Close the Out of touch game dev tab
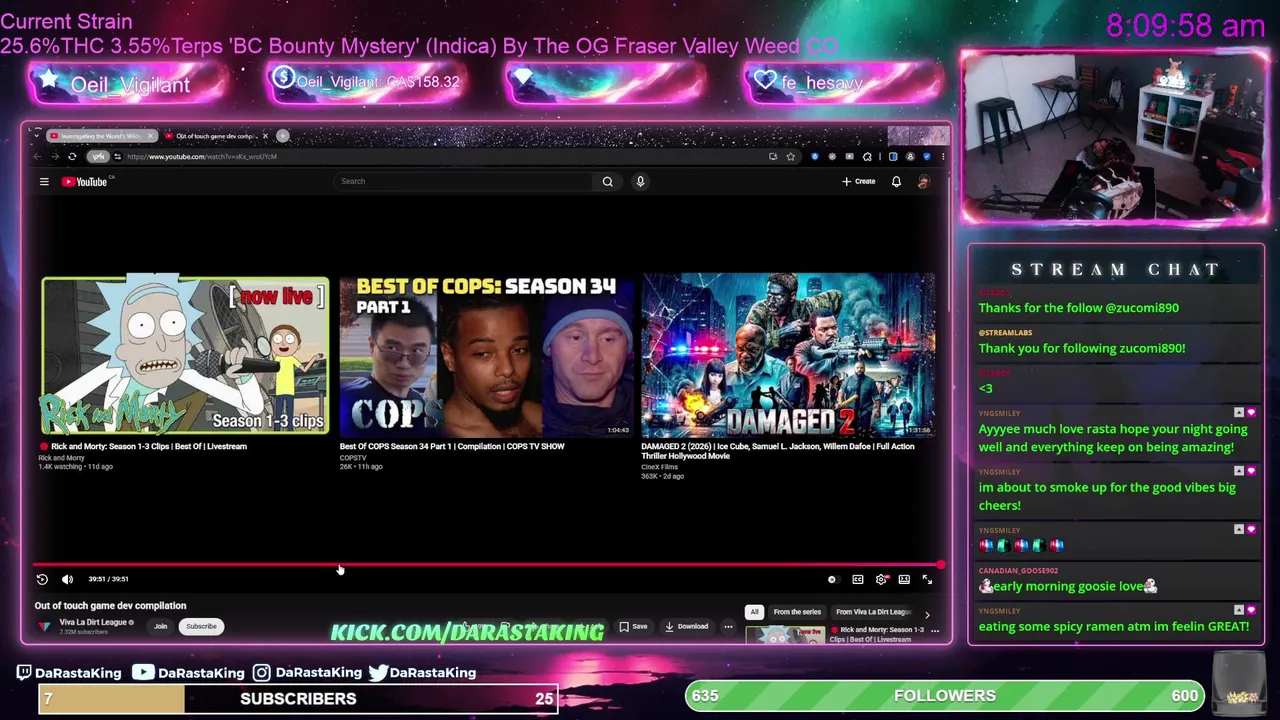 point(265,136)
